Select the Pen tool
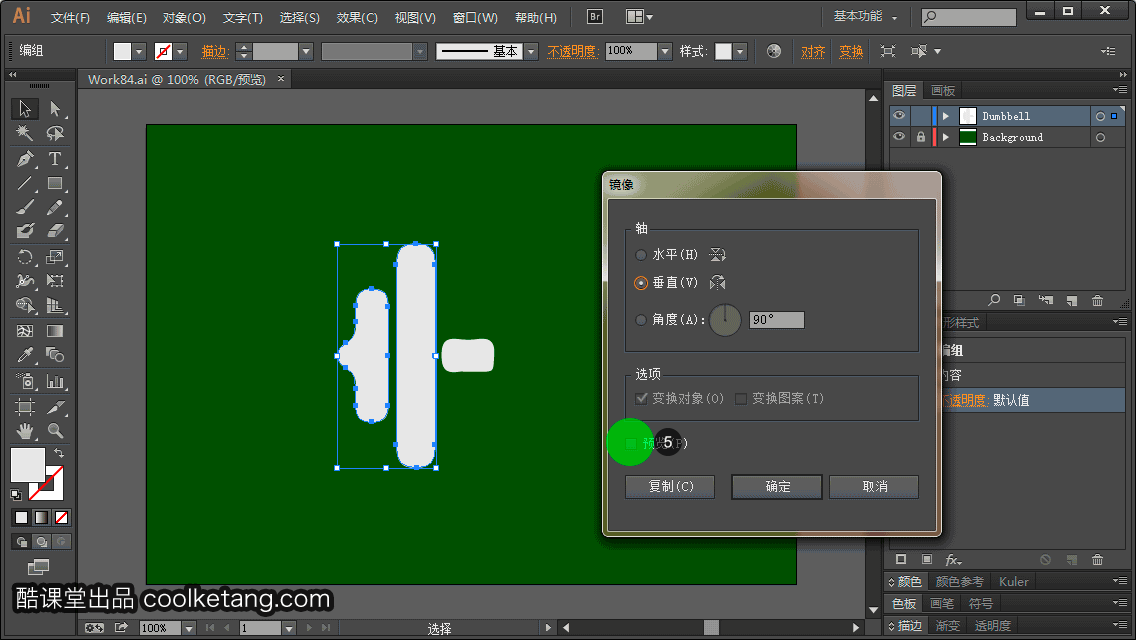The width and height of the screenshot is (1136, 640). click(25, 158)
